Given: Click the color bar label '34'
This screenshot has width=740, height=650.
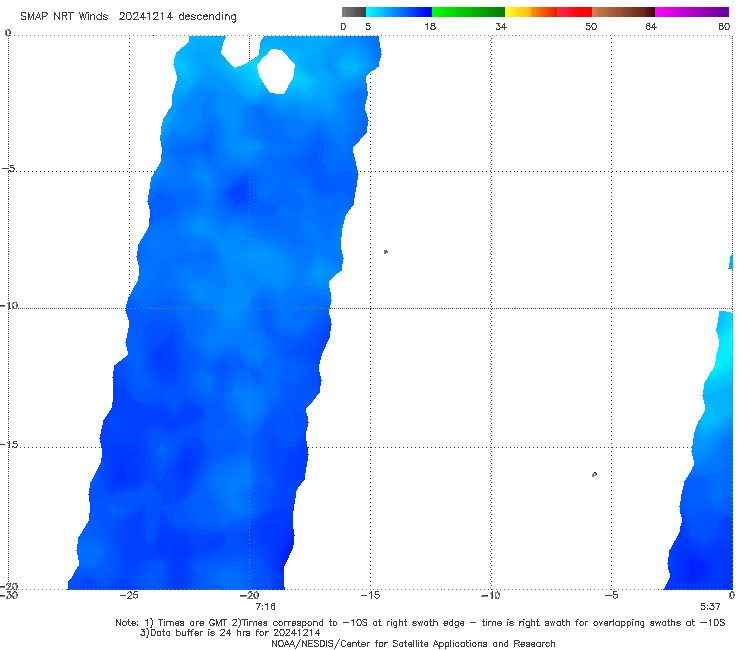Looking at the screenshot, I should [501, 26].
